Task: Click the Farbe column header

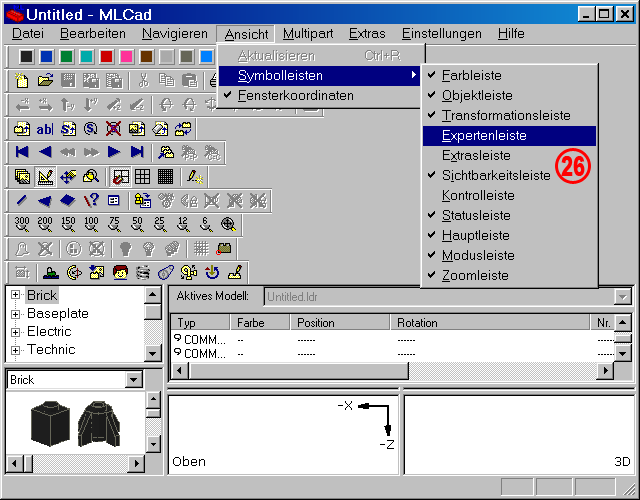Action: 260,323
